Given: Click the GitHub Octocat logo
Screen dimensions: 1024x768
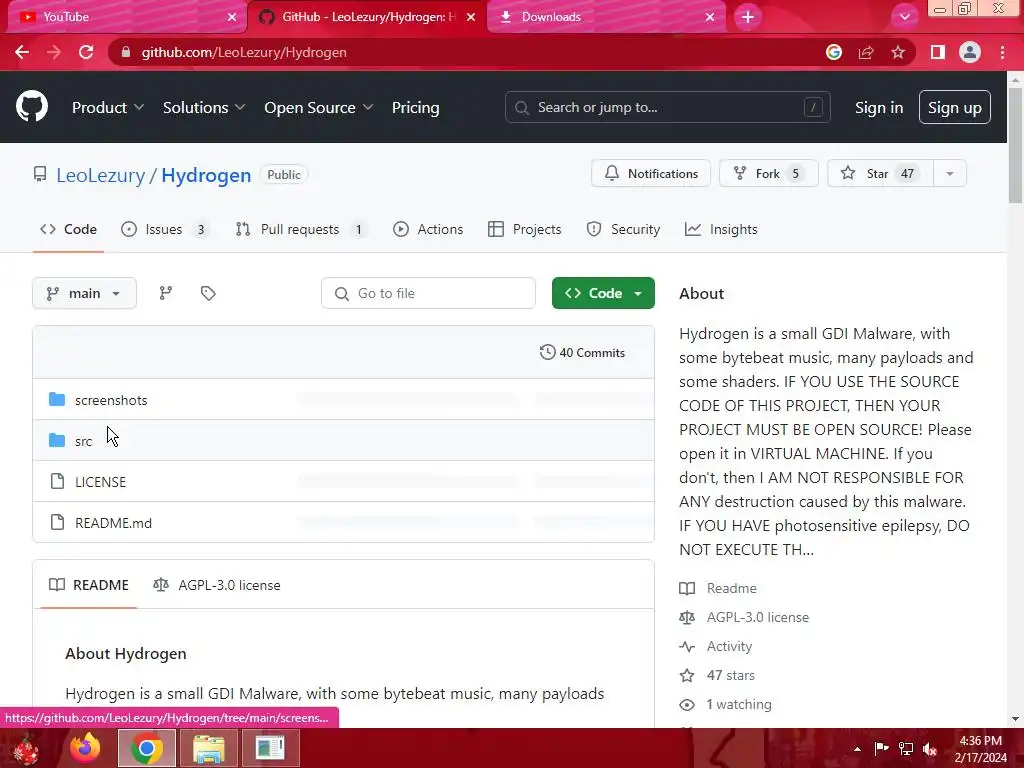Looking at the screenshot, I should [31, 107].
